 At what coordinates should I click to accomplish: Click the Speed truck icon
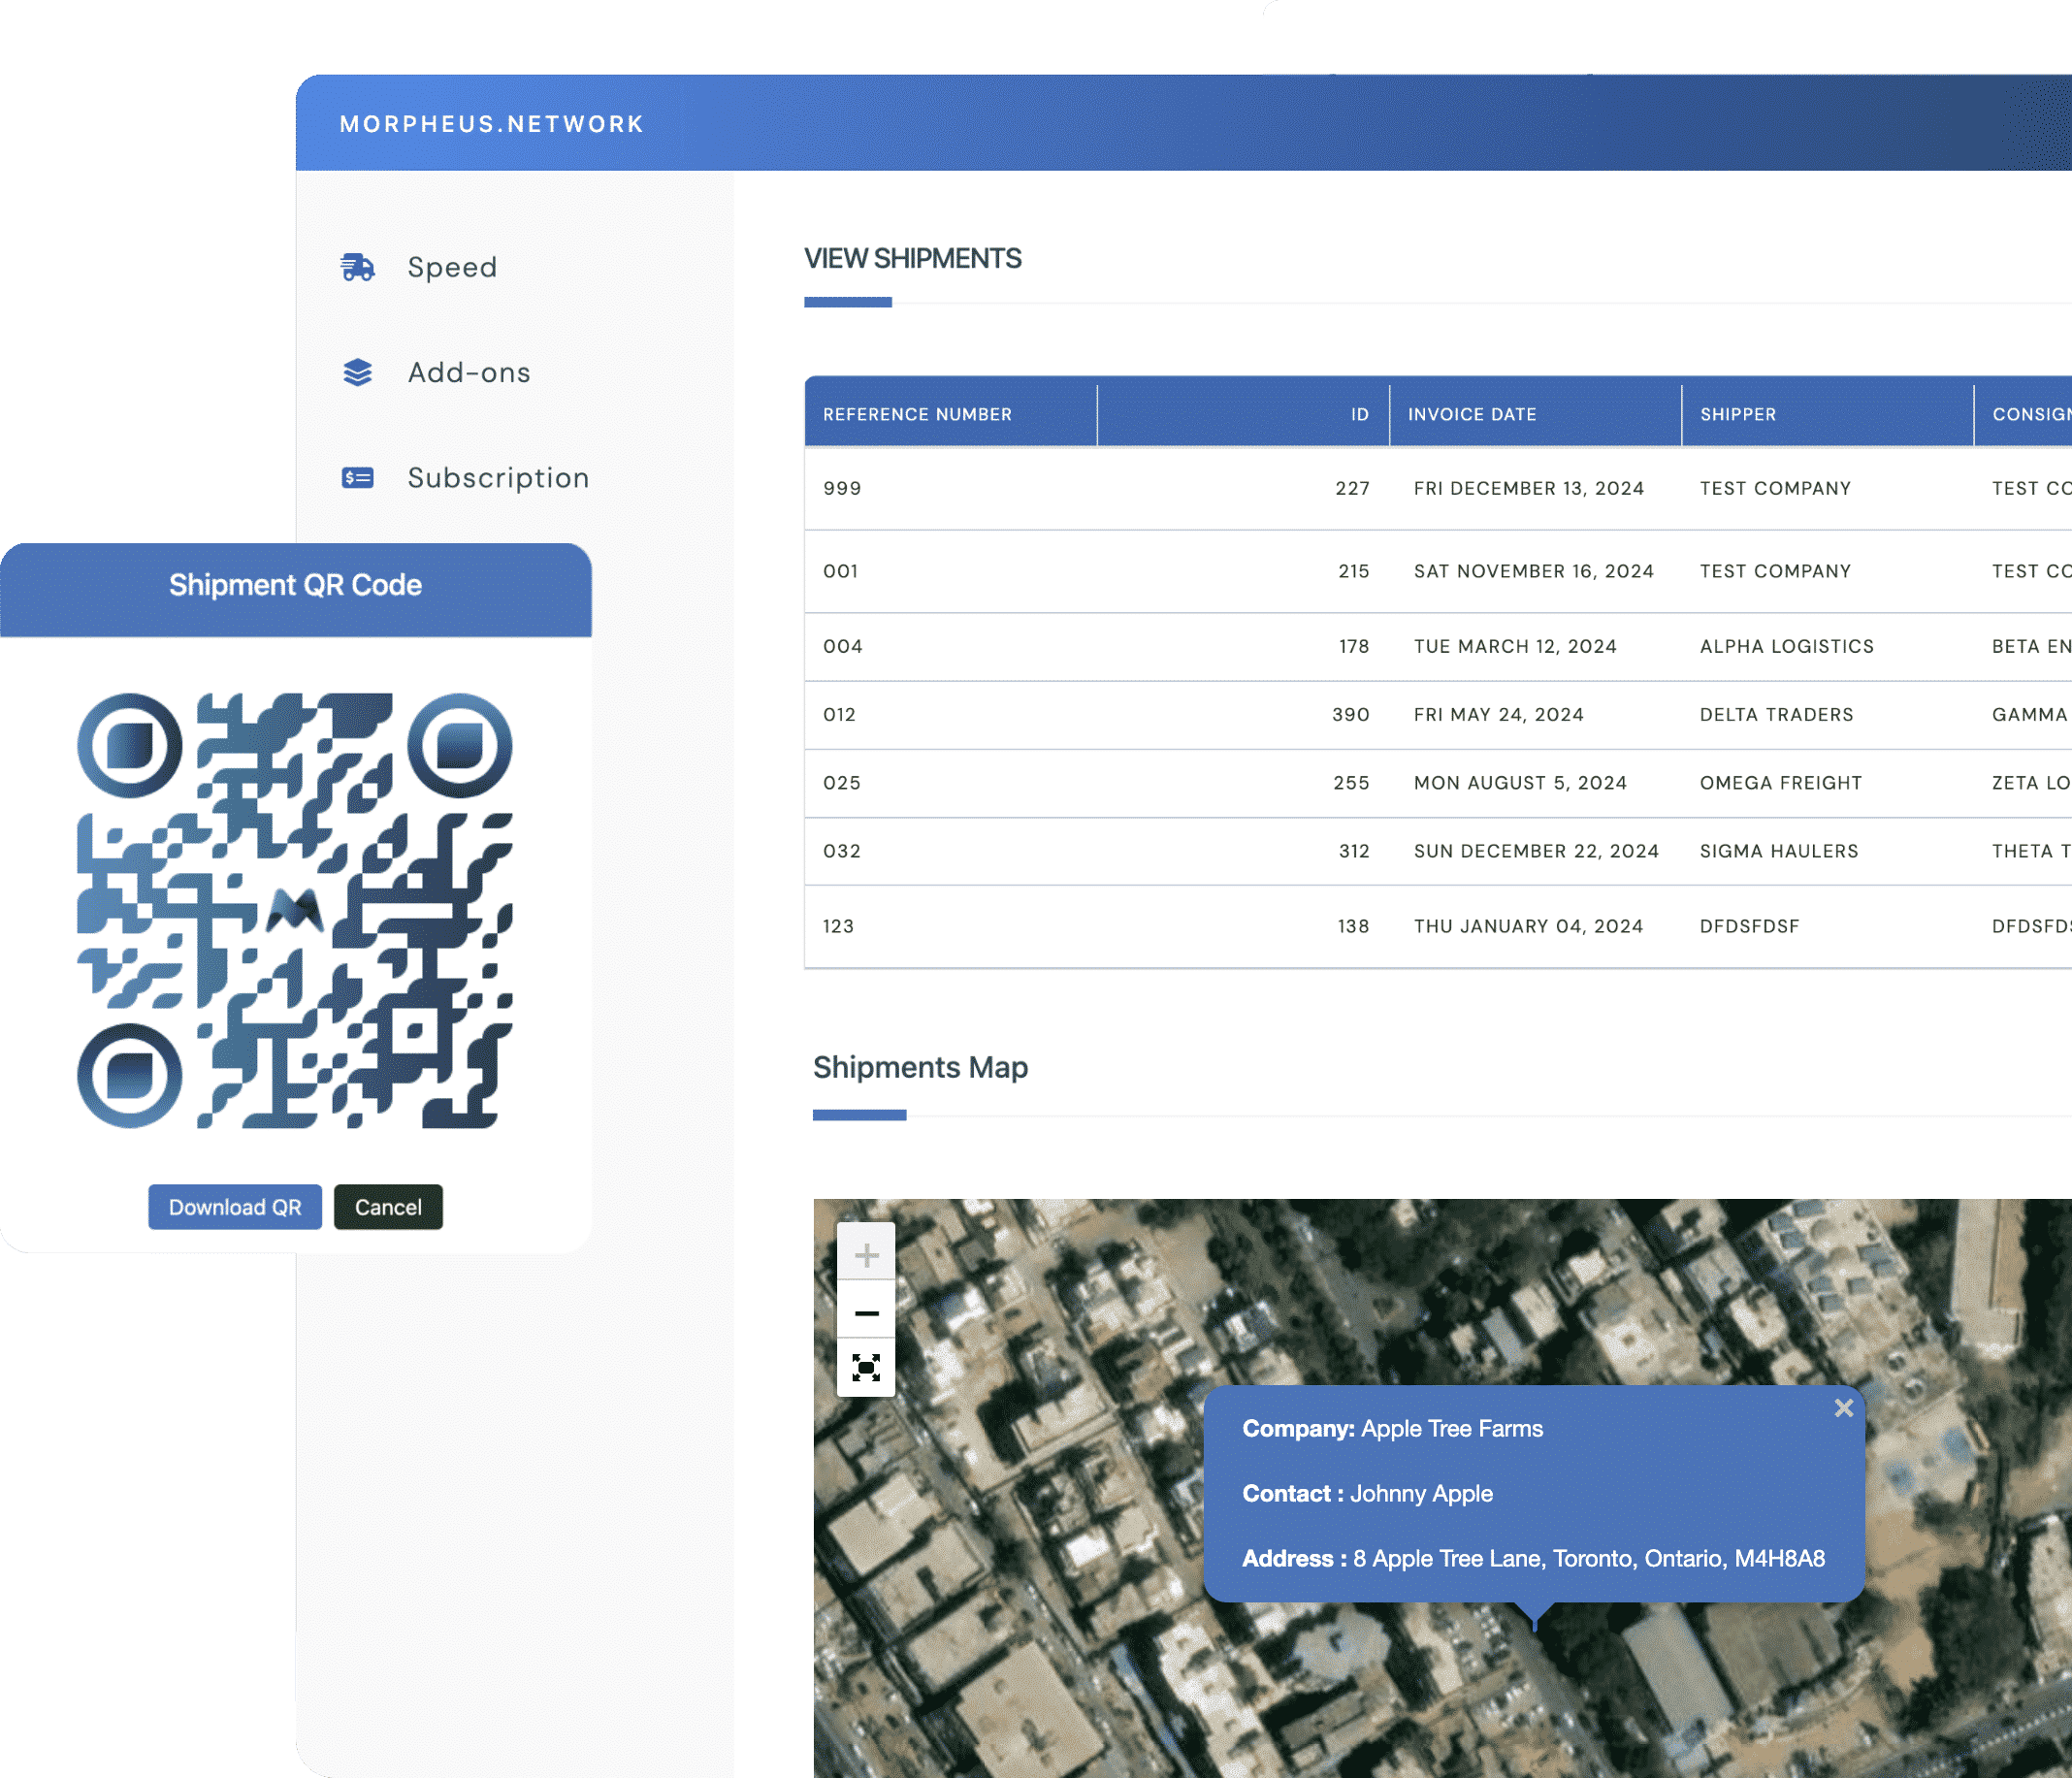357,267
